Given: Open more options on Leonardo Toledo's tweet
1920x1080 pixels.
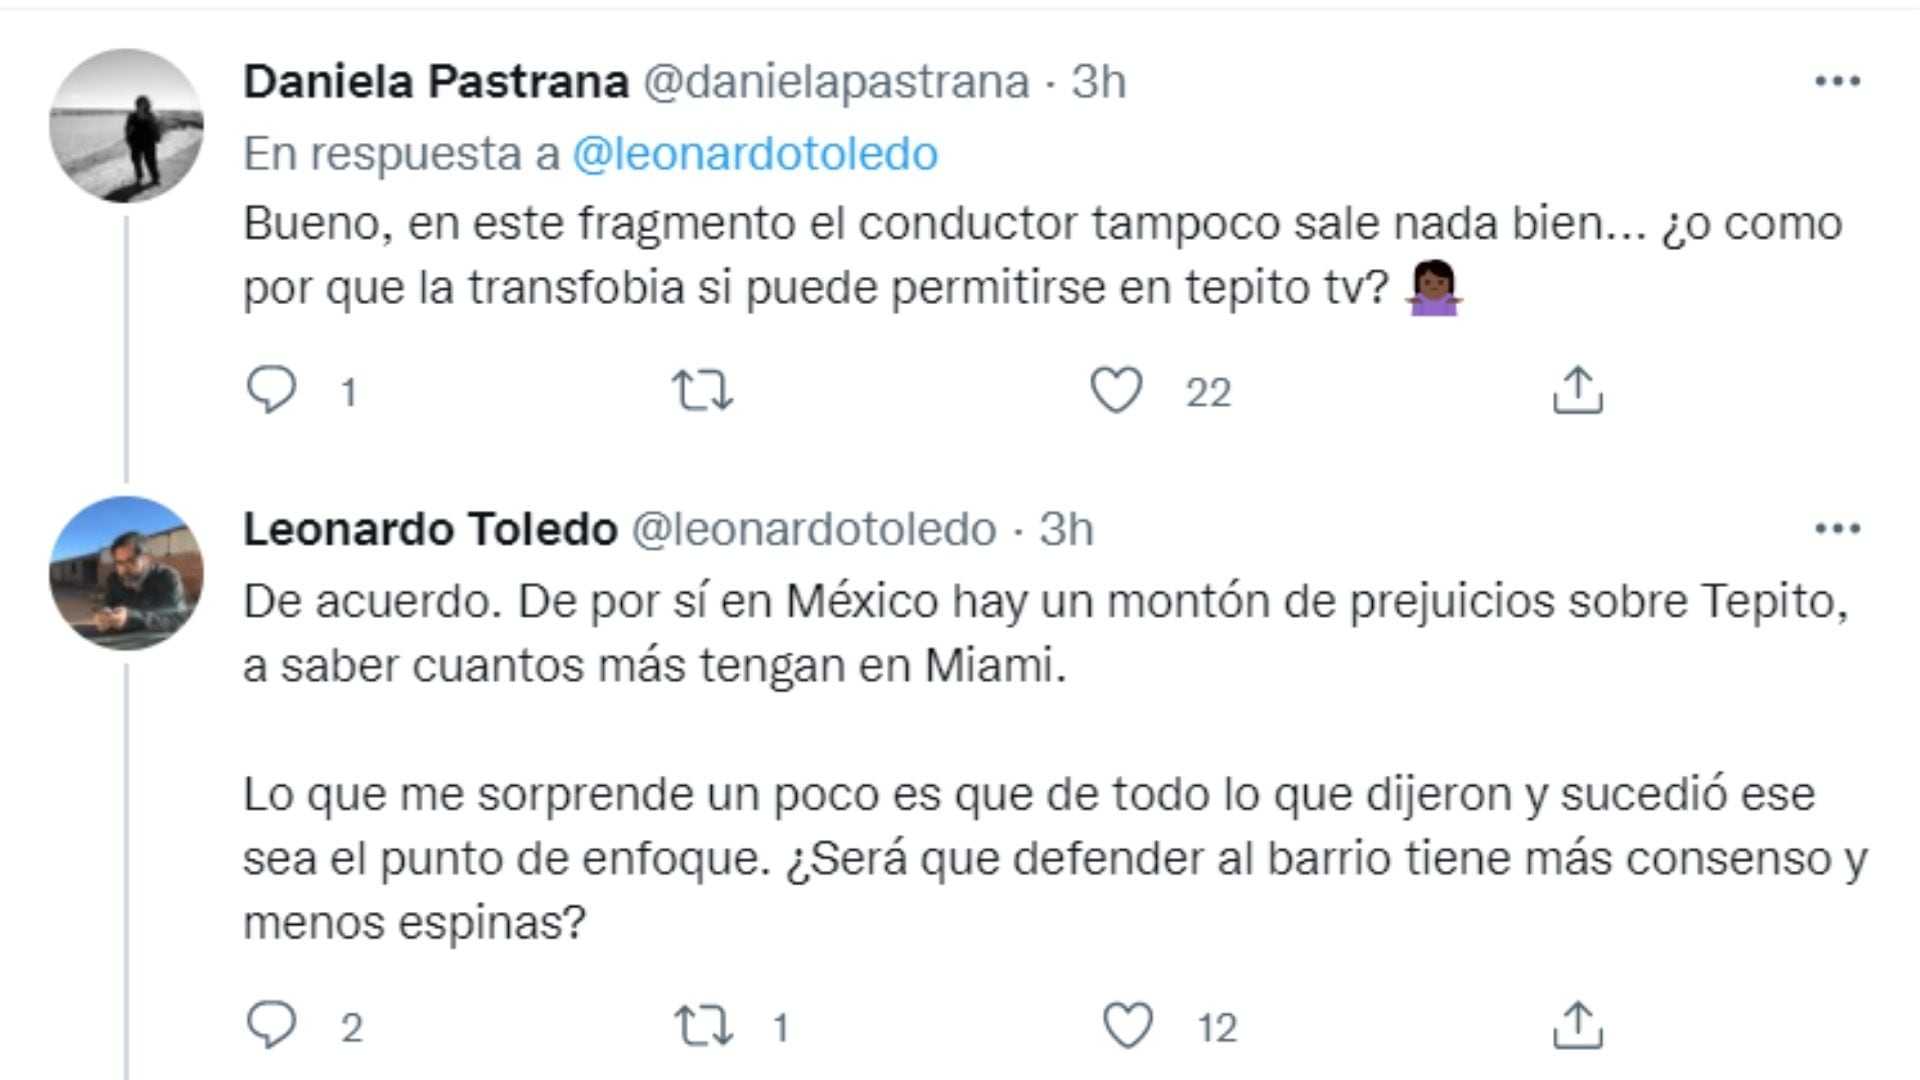Looking at the screenshot, I should [1837, 529].
